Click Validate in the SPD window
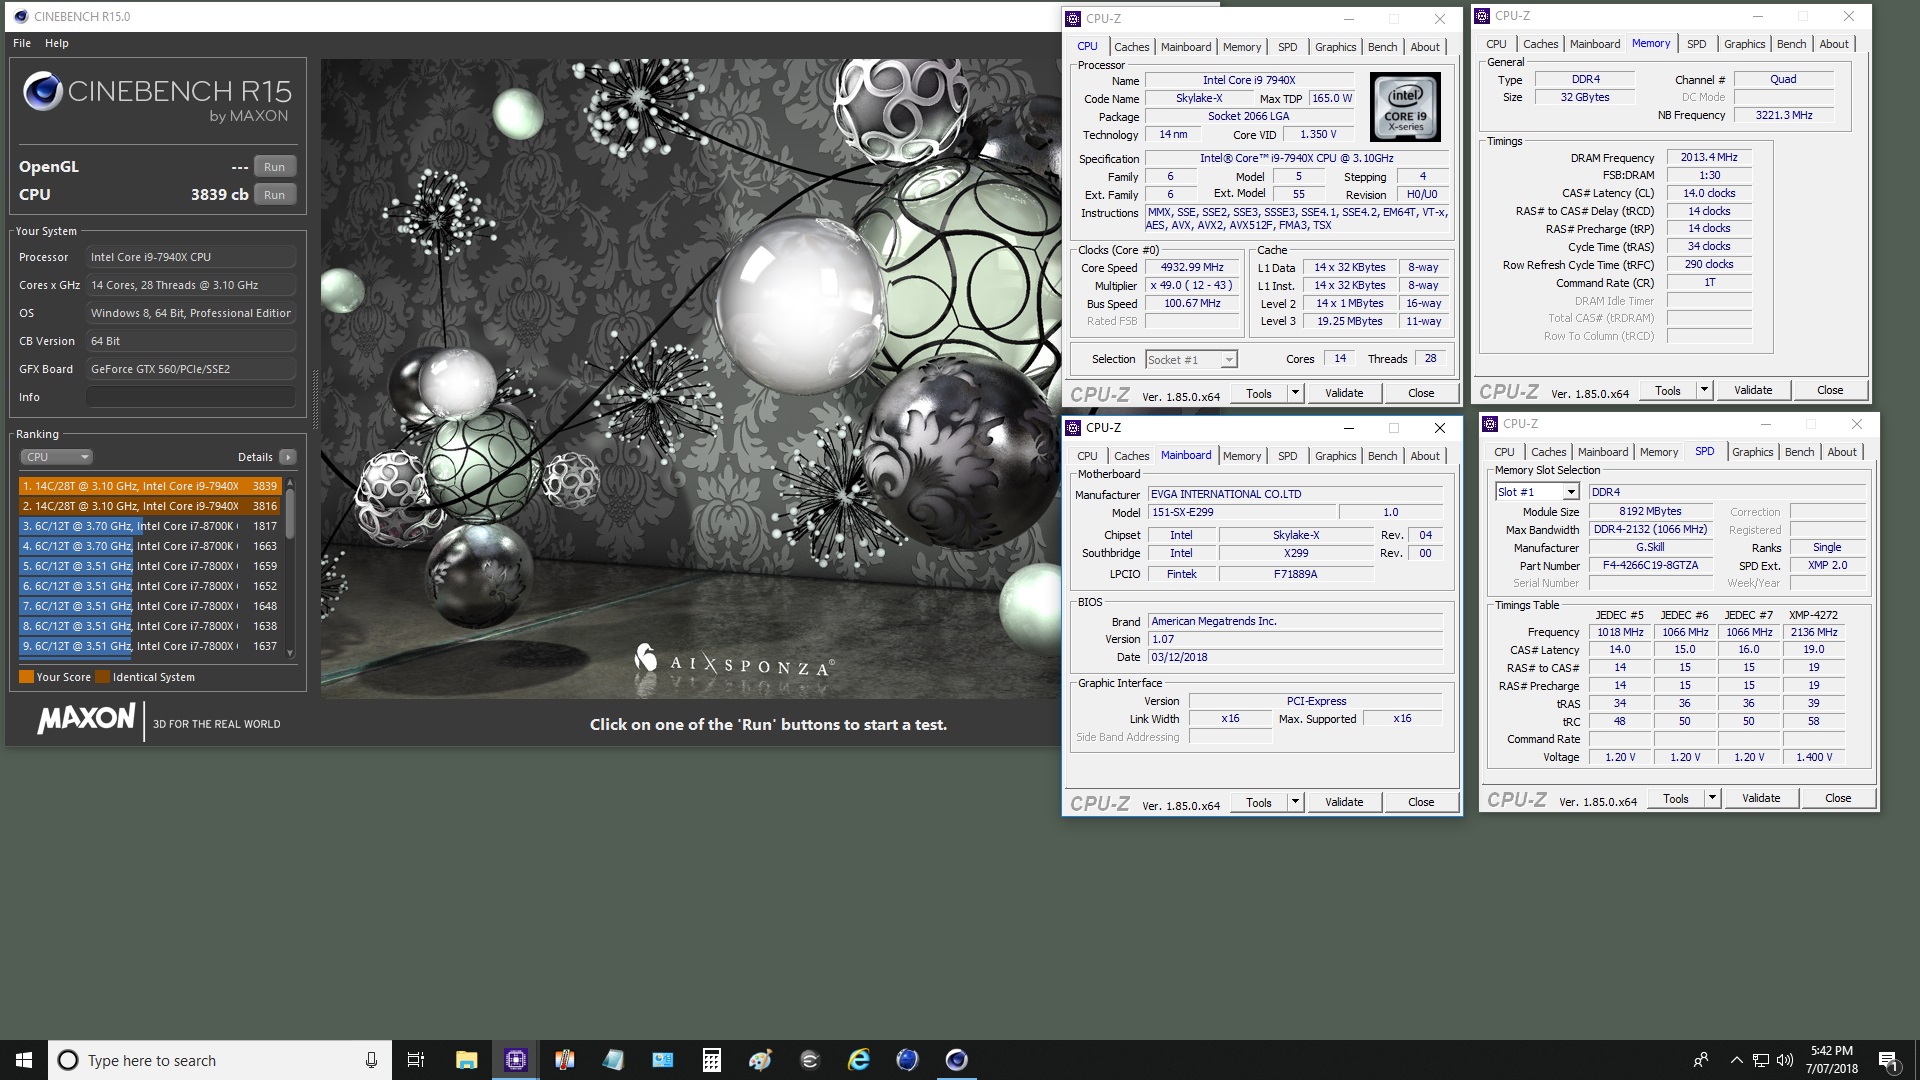1920x1080 pixels. click(x=1761, y=798)
